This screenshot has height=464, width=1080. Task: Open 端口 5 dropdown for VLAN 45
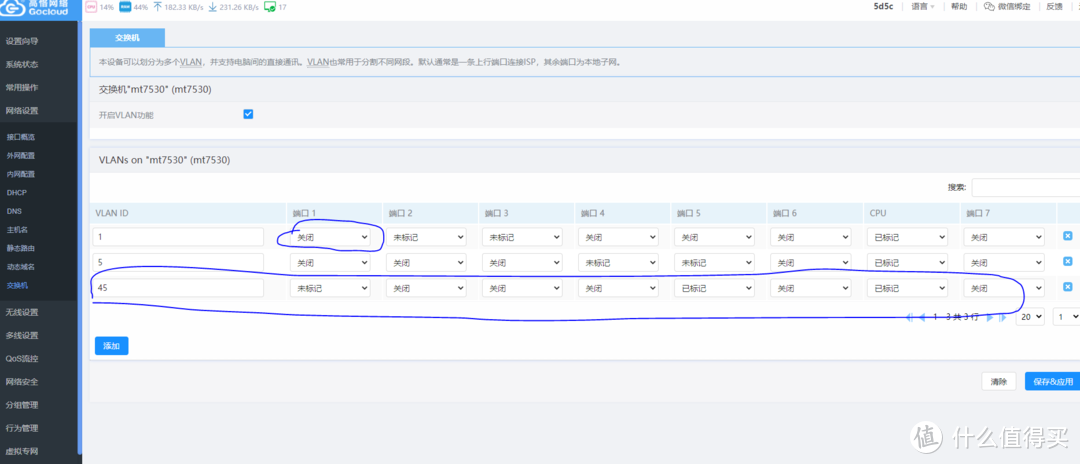tap(714, 288)
